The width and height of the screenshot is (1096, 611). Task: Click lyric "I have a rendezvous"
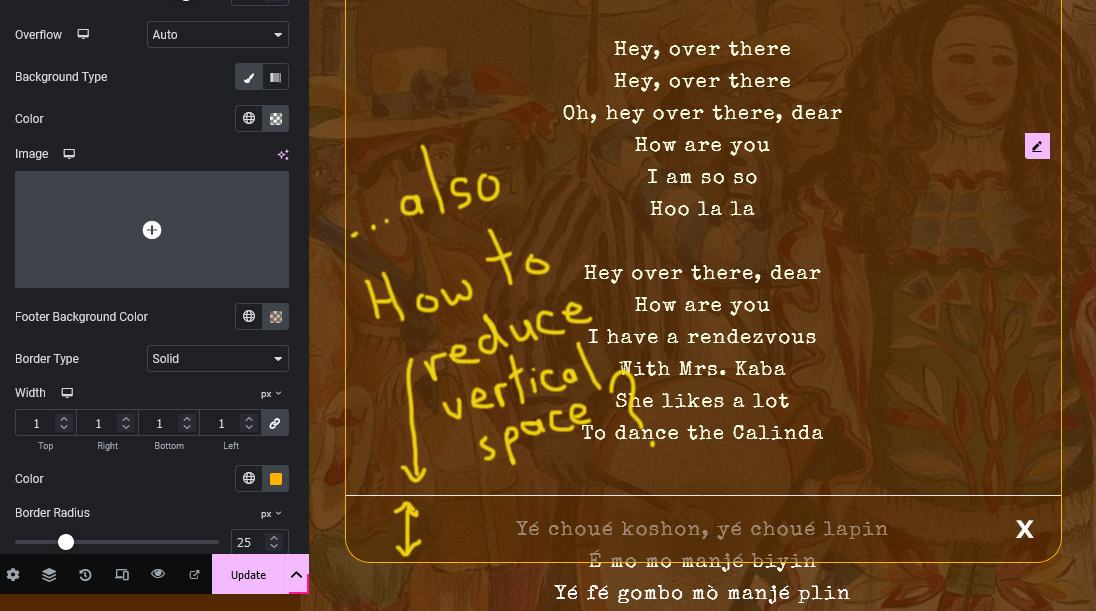point(702,337)
